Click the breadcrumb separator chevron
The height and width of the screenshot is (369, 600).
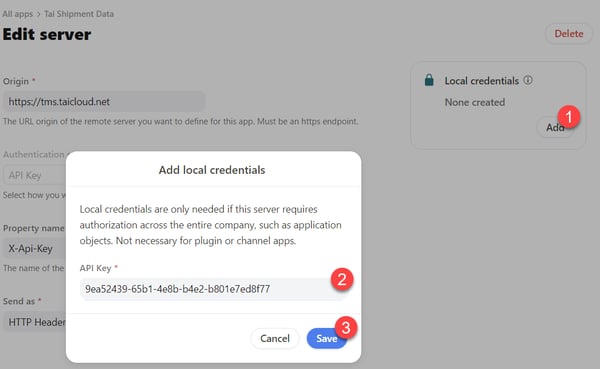click(39, 14)
